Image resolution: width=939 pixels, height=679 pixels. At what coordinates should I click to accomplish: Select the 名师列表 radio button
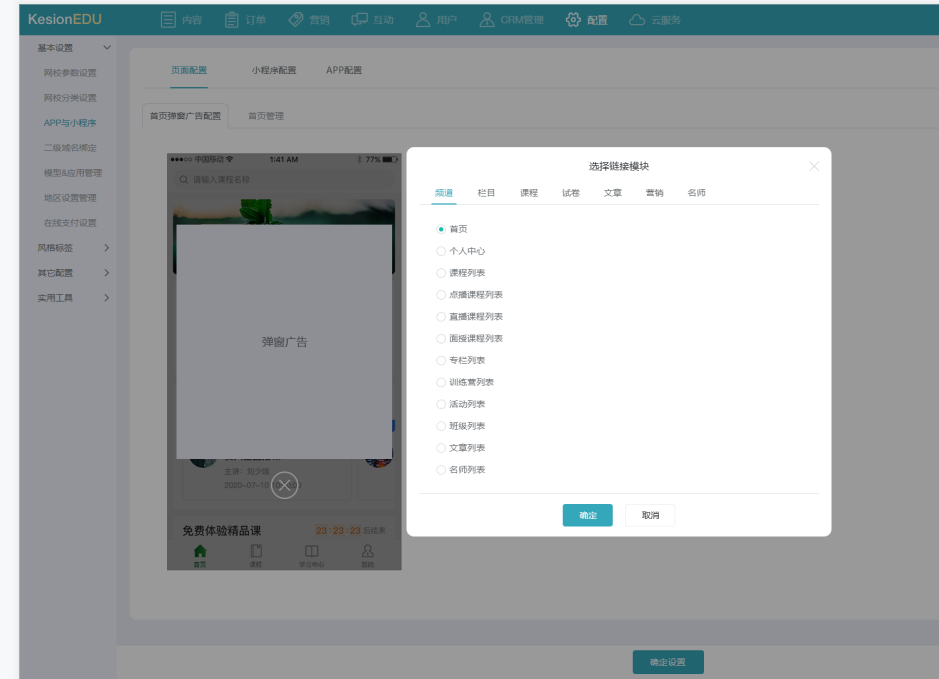pyautogui.click(x=441, y=470)
